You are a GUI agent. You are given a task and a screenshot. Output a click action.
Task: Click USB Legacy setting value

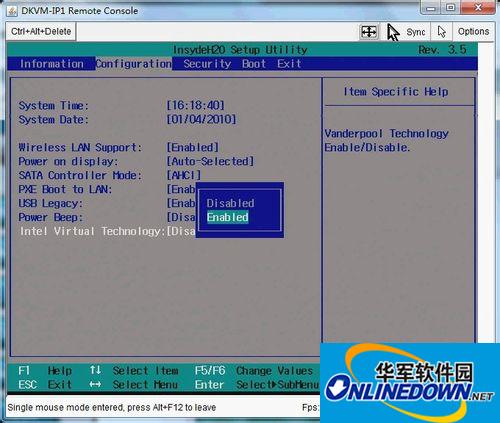pyautogui.click(x=181, y=203)
